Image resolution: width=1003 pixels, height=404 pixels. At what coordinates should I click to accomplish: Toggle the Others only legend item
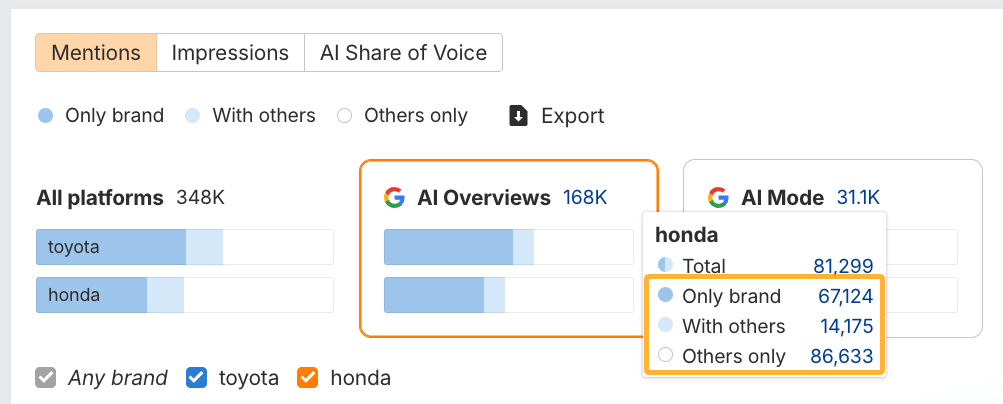(403, 116)
